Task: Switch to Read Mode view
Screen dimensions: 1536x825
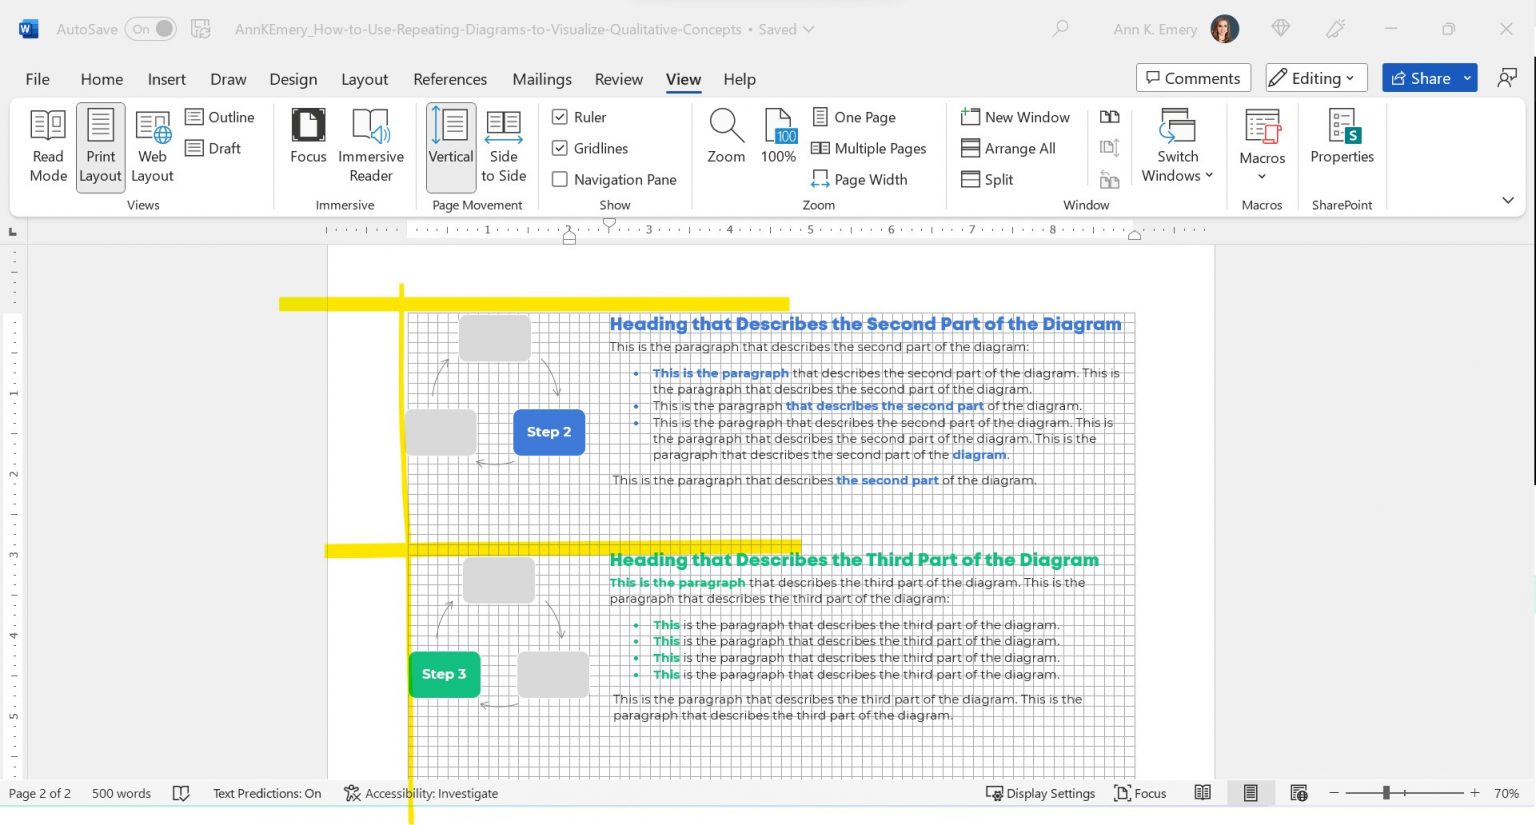Action: click(47, 145)
